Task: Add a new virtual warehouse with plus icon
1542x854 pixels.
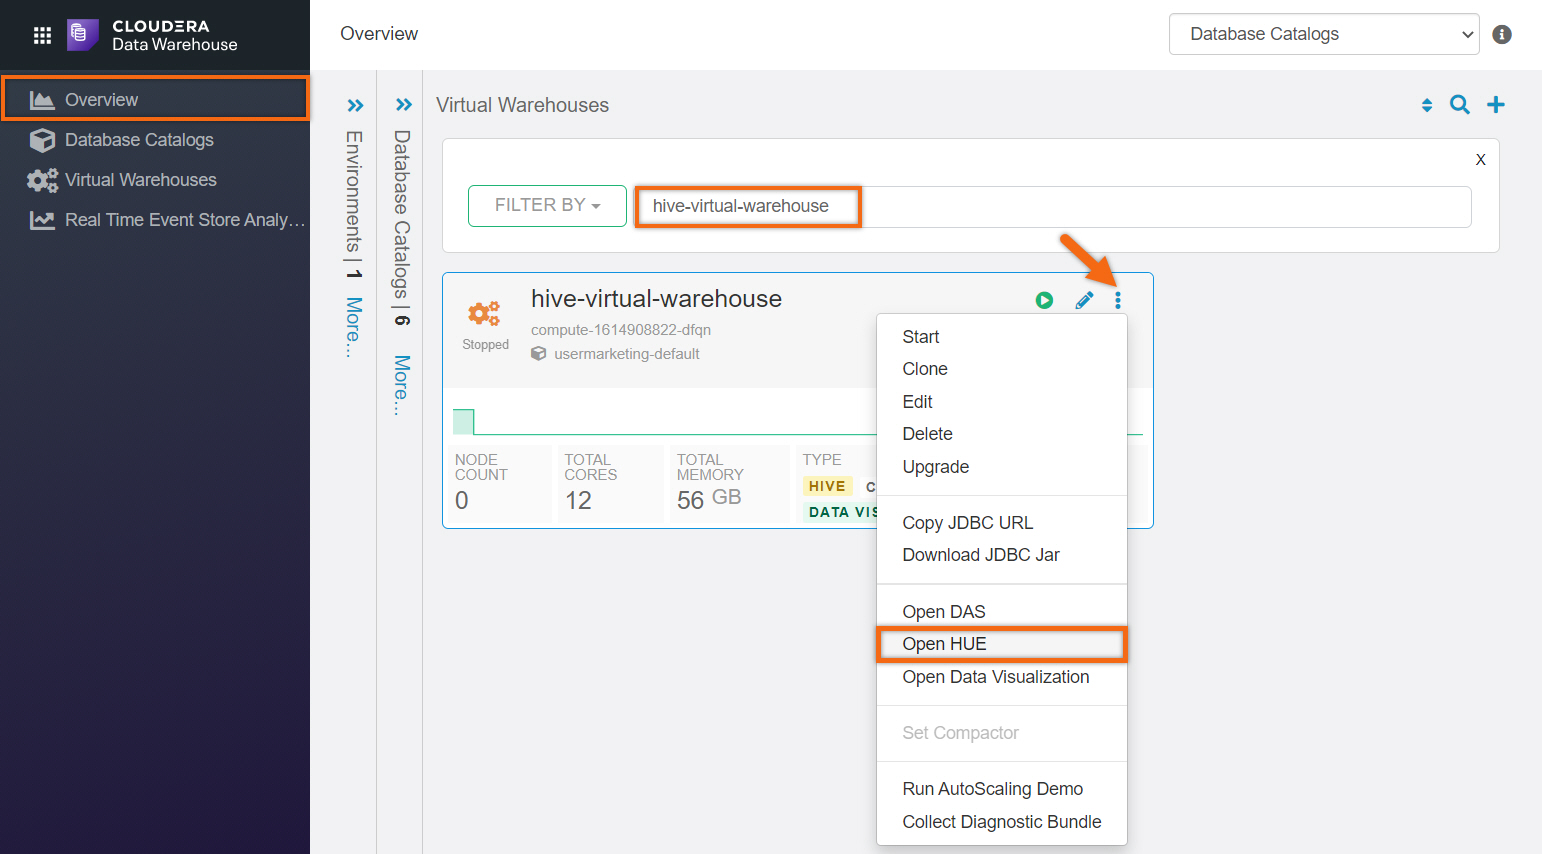Action: pyautogui.click(x=1496, y=105)
